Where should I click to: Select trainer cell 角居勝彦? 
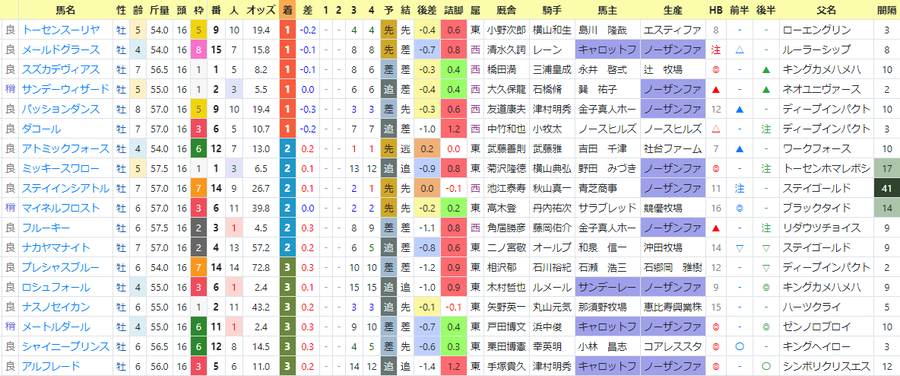click(x=507, y=228)
